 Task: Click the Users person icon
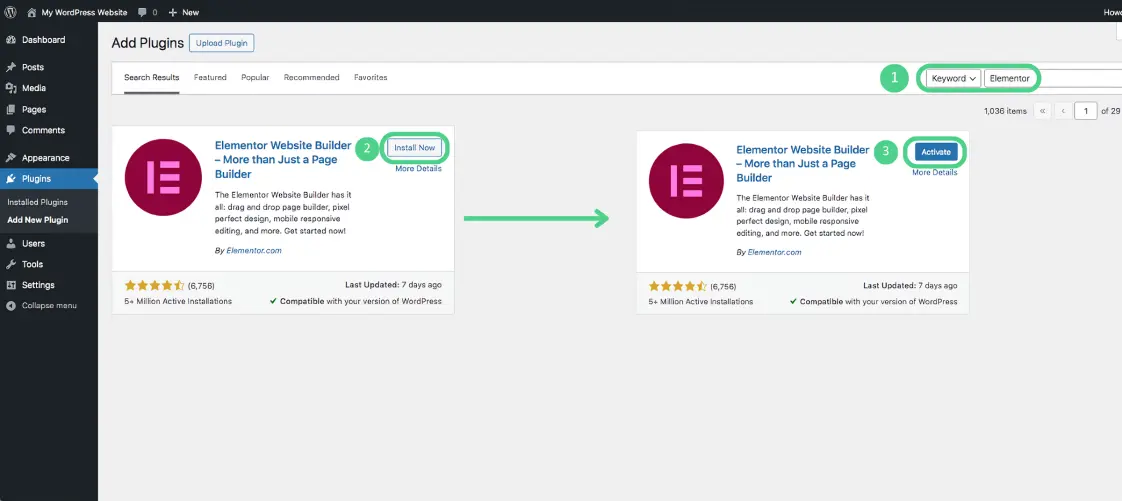pyautogui.click(x=11, y=243)
